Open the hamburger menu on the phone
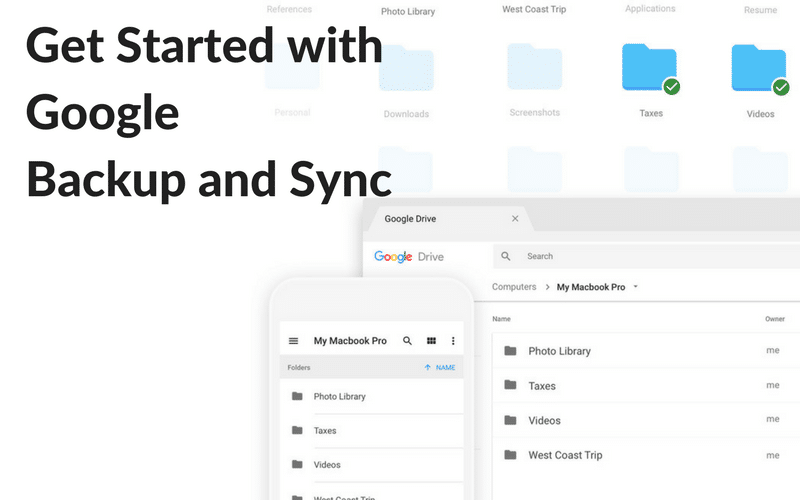Screen dimensions: 800x500 [293, 341]
